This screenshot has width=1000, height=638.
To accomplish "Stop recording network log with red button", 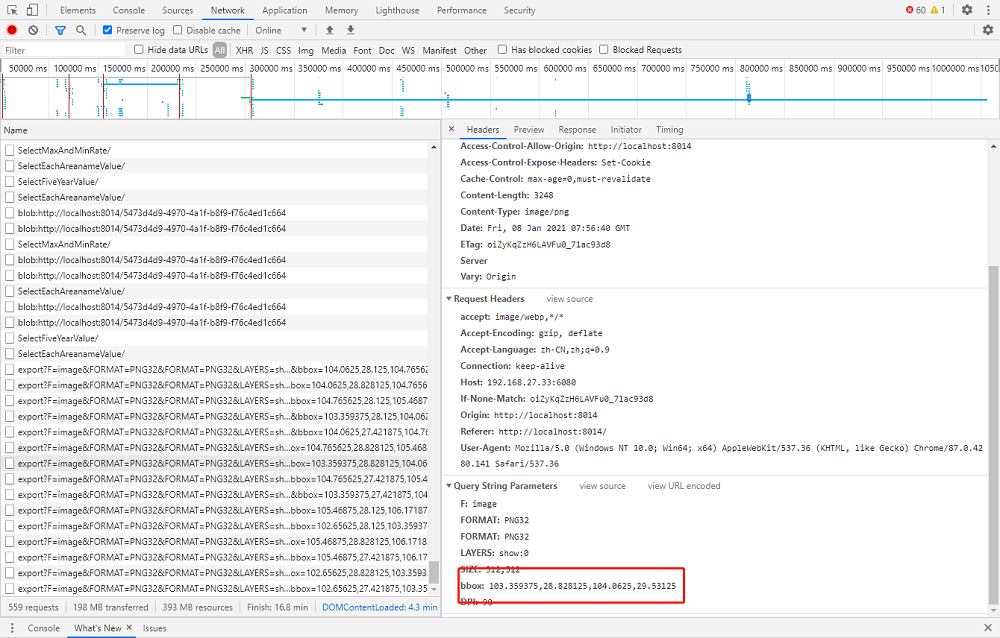I will click(x=11, y=30).
